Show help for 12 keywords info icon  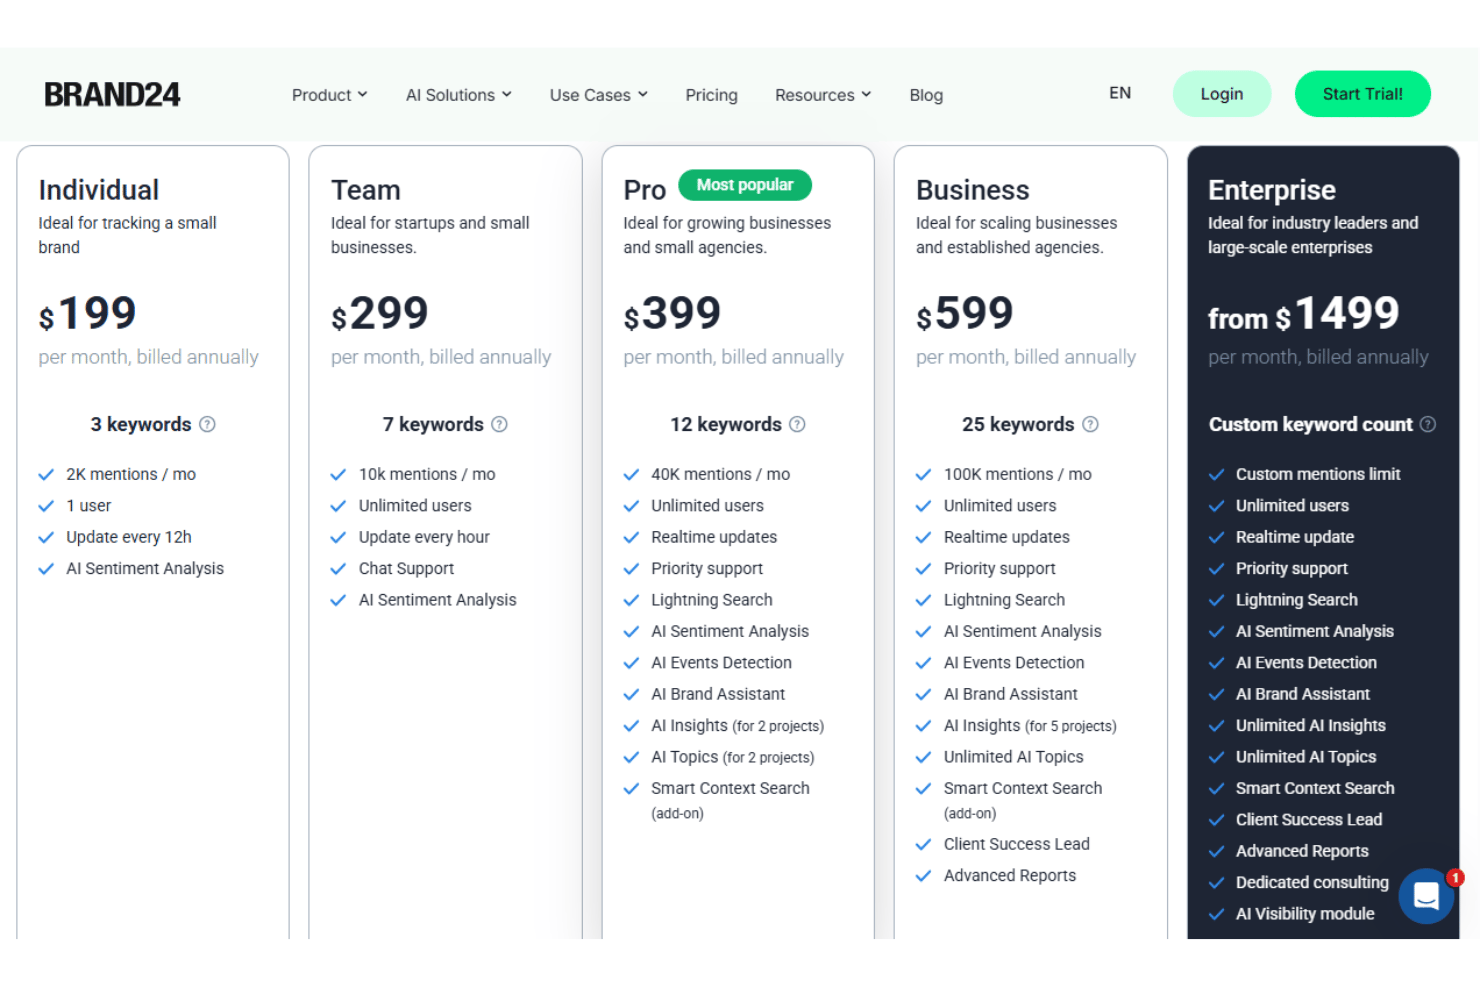797,424
